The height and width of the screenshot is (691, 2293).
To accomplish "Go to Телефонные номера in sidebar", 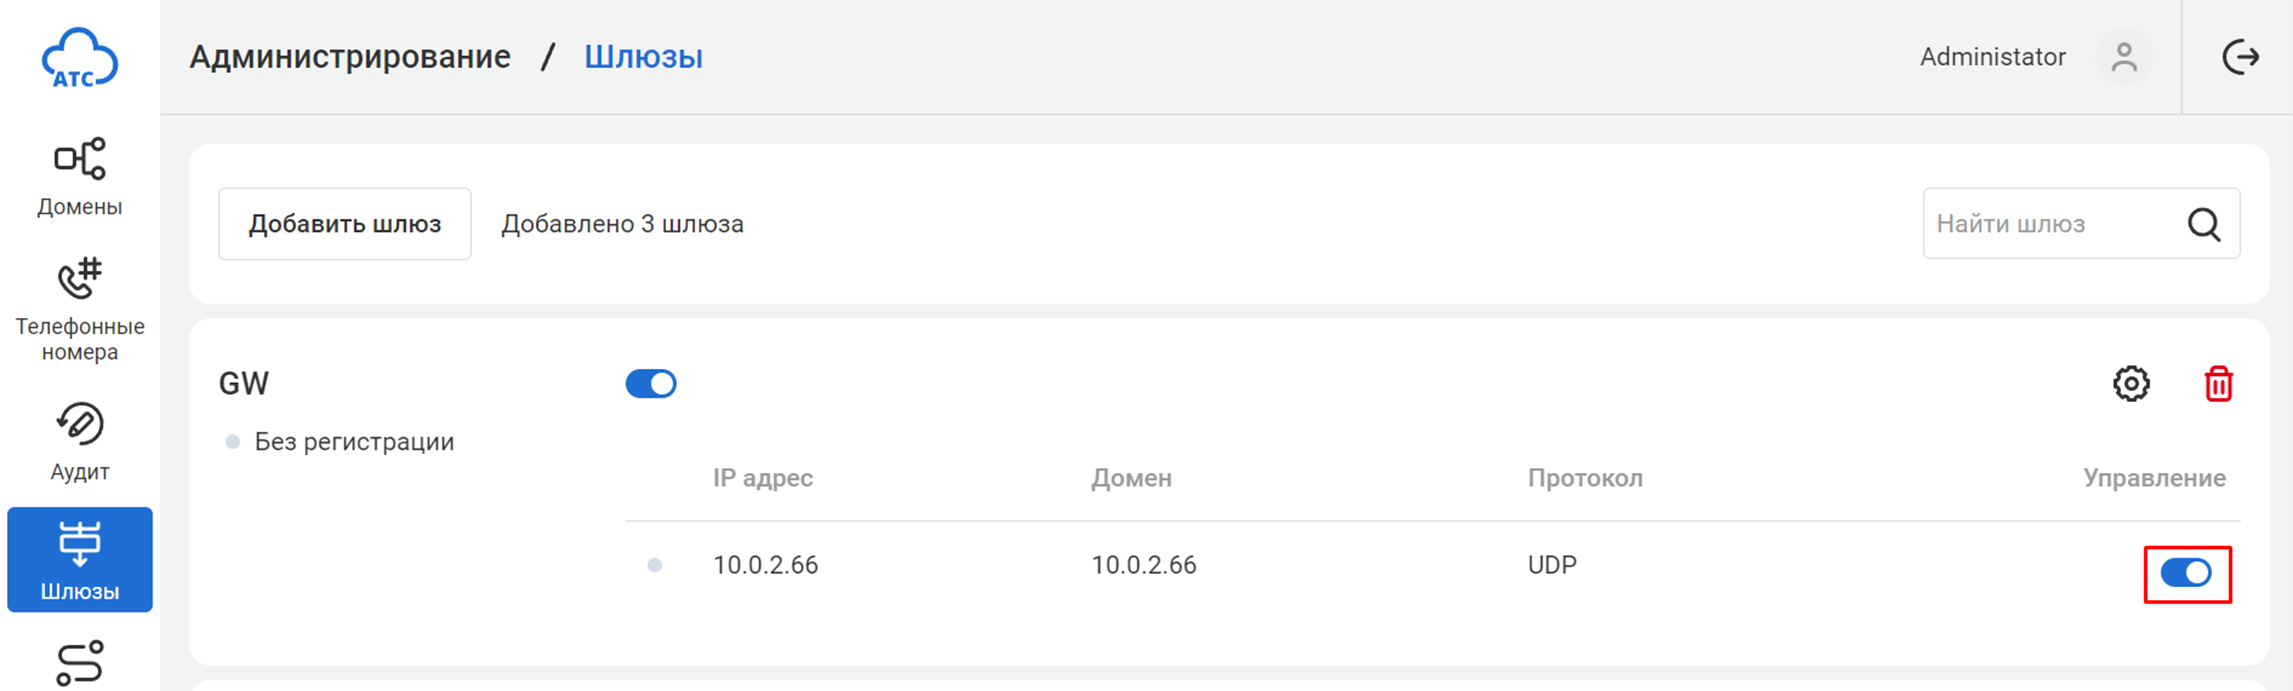I will coord(79,310).
